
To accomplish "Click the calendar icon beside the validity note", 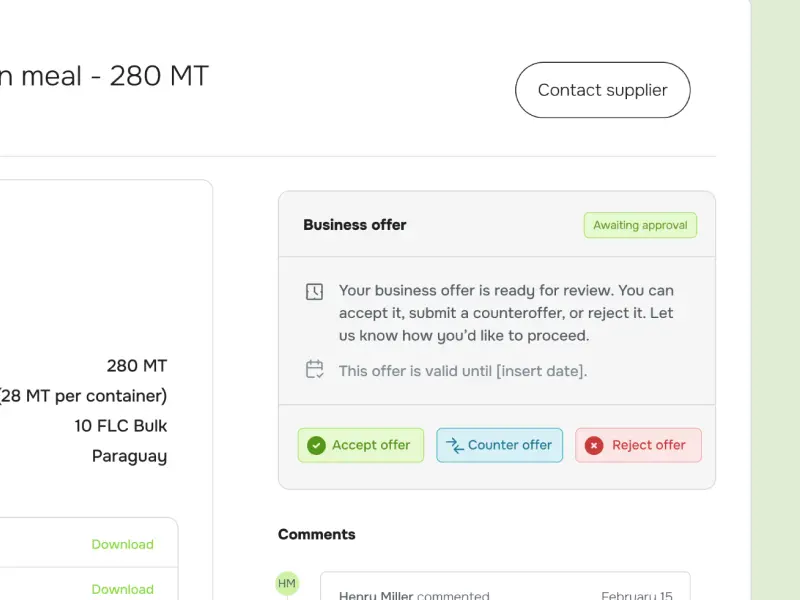I will [314, 370].
